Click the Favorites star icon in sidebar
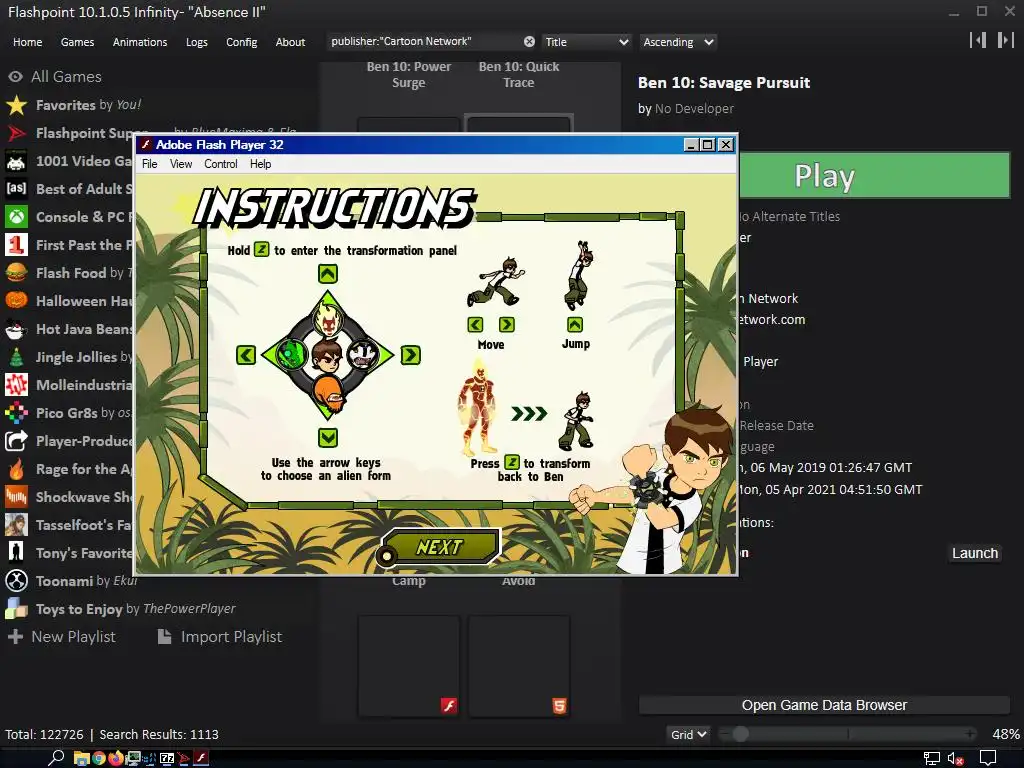Screen dimensions: 1024x768 16,105
